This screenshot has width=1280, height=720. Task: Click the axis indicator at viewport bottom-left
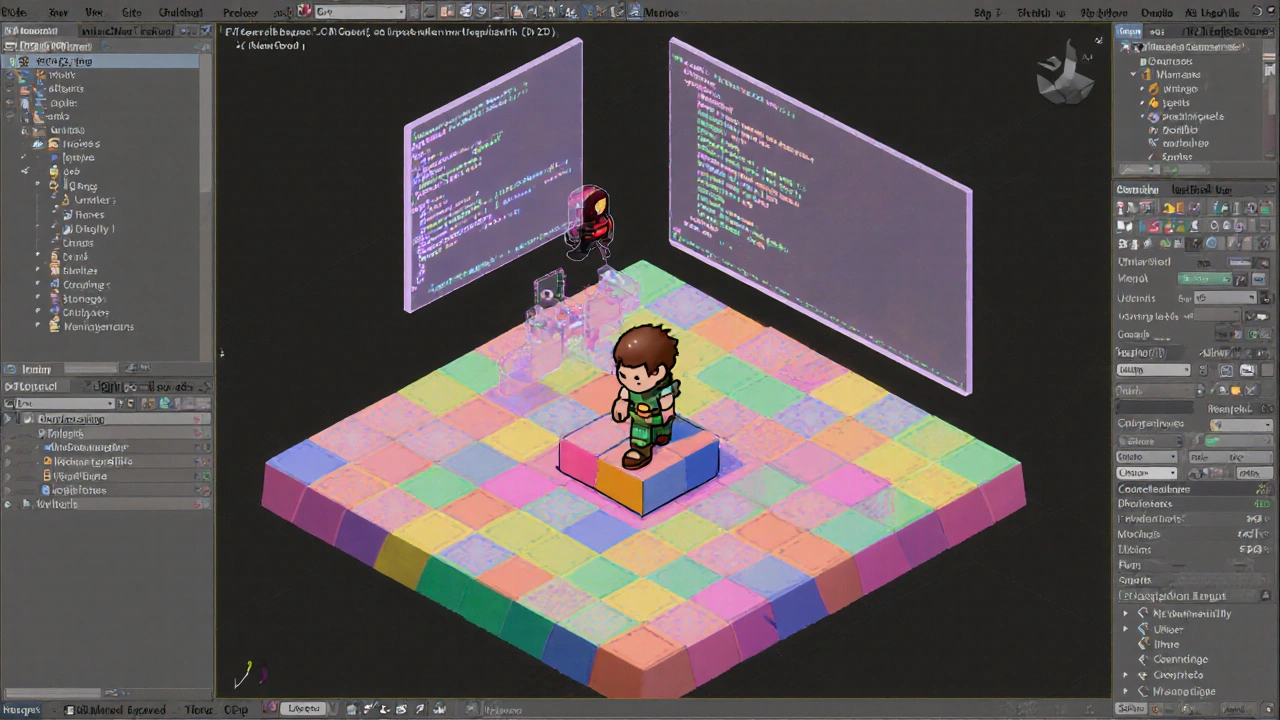[x=244, y=676]
